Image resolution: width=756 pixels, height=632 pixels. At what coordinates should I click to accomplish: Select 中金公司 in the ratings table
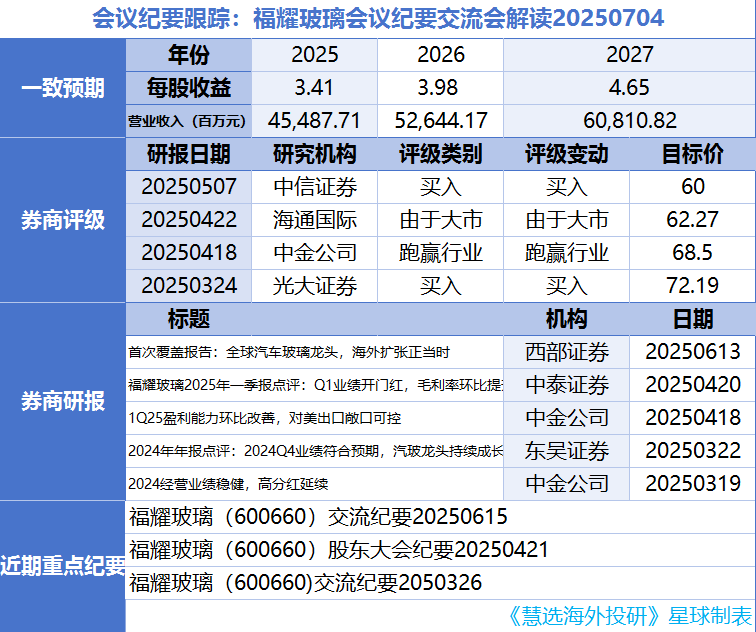315,253
